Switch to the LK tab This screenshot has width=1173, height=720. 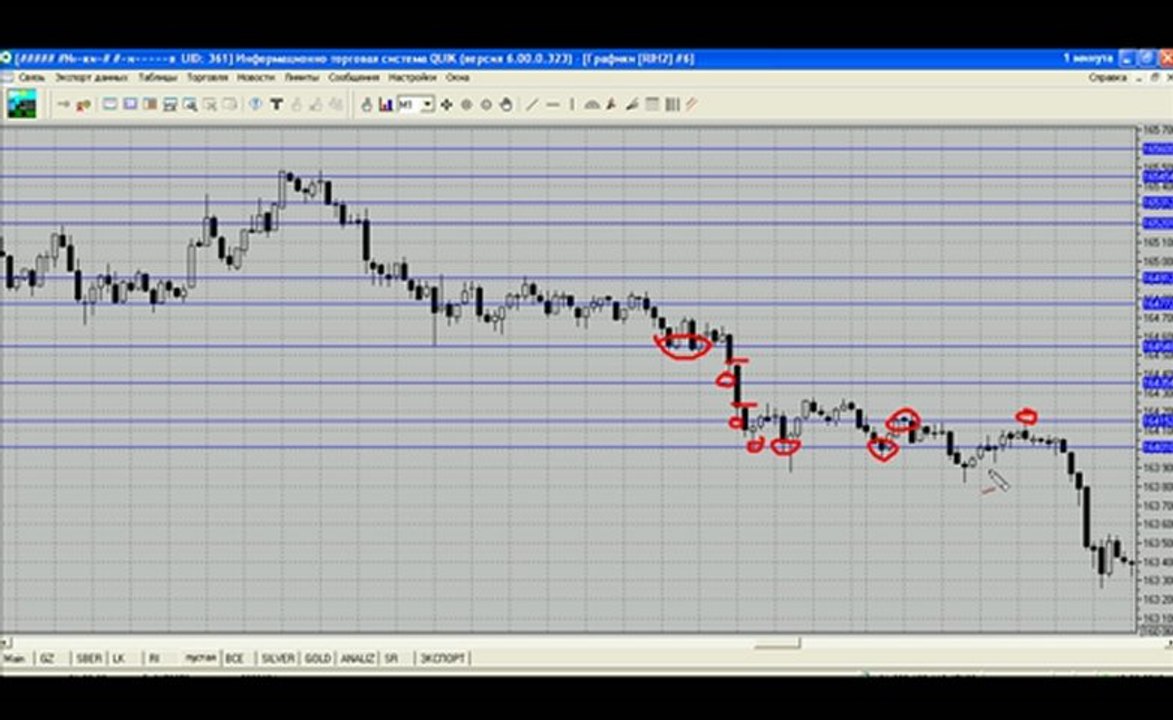pyautogui.click(x=118, y=659)
